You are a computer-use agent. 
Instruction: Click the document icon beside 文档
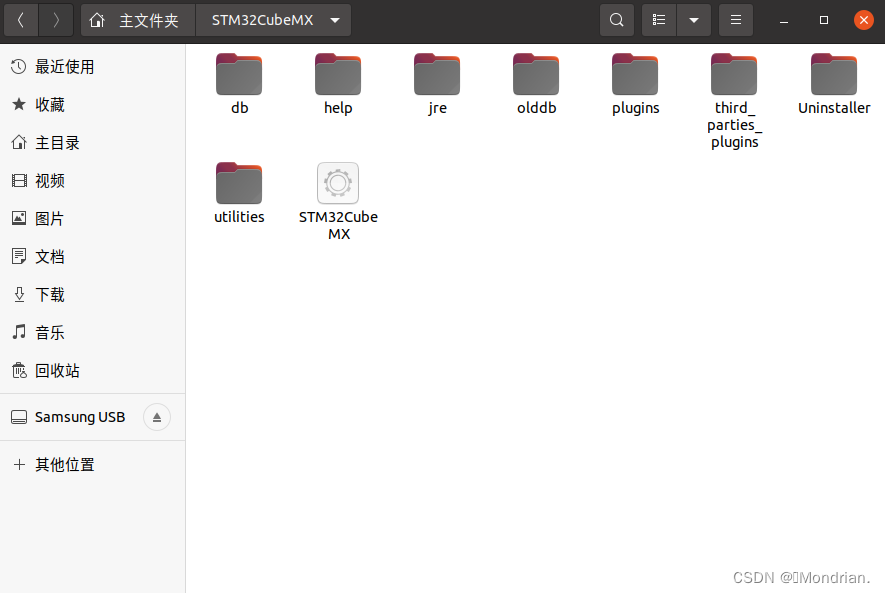(19, 257)
